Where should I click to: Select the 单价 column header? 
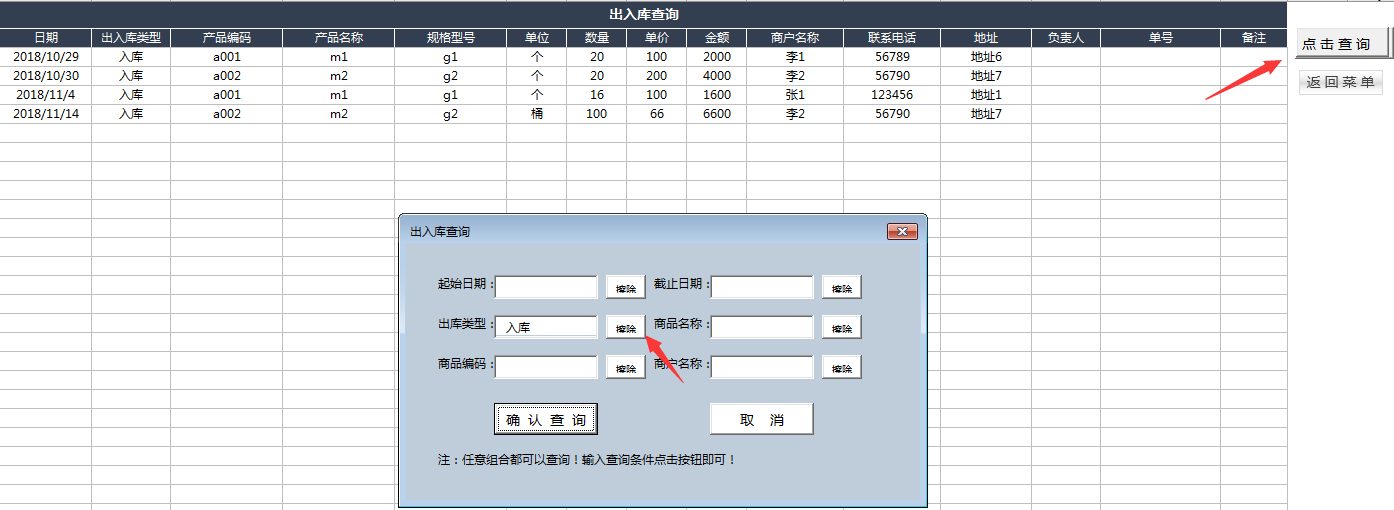click(657, 38)
